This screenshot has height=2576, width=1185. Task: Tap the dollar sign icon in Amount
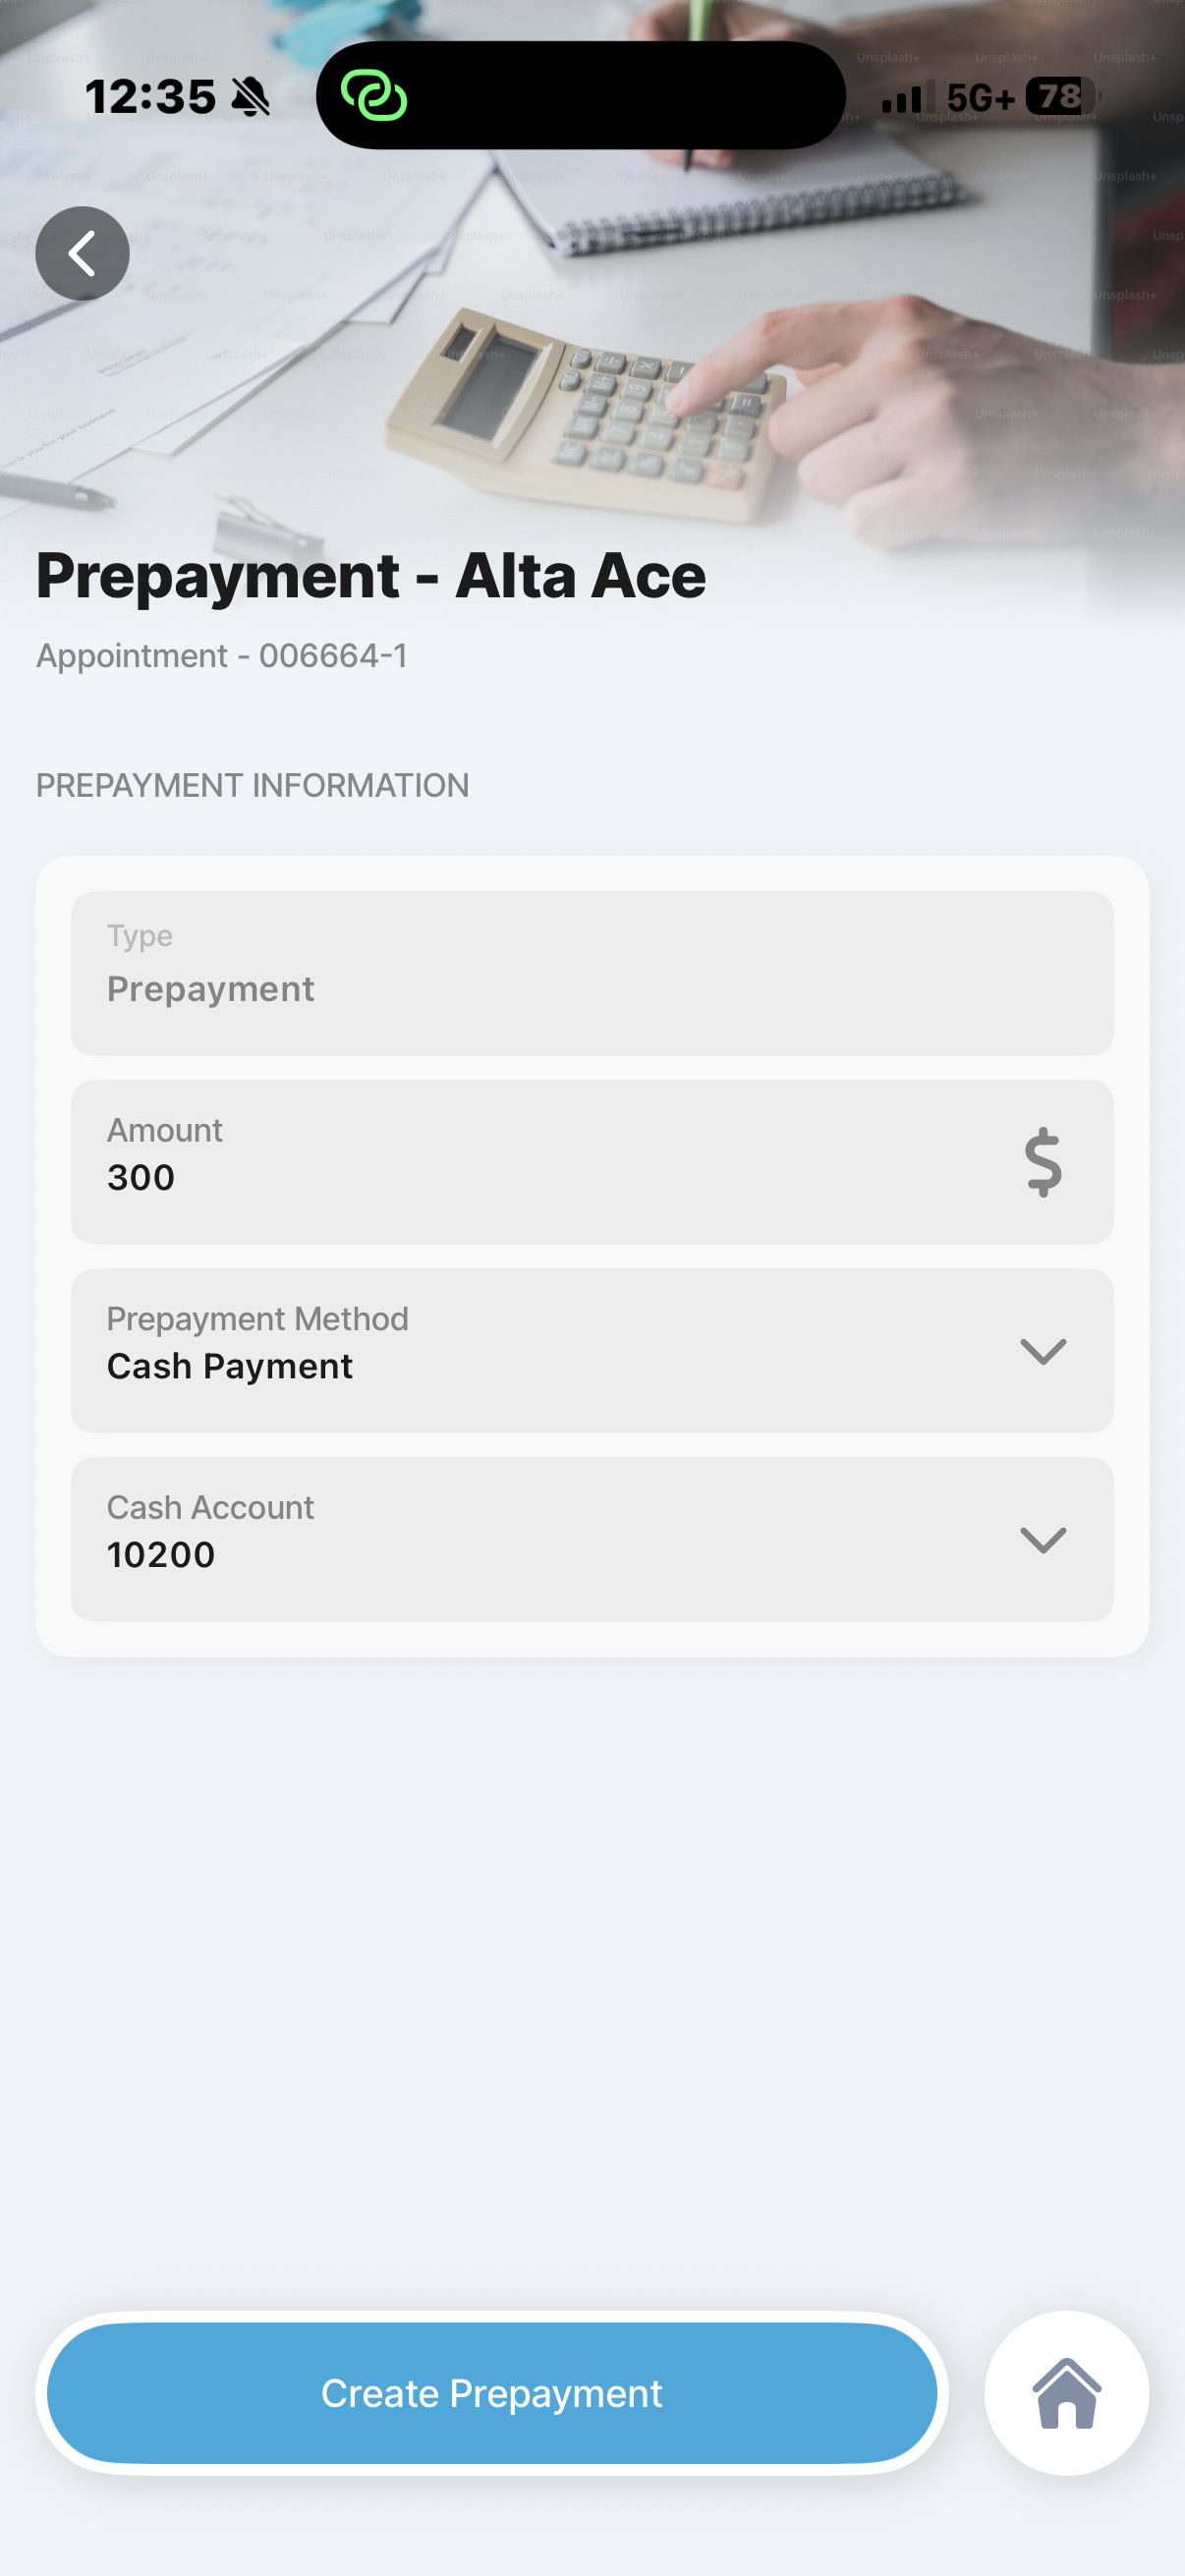(x=1042, y=1162)
